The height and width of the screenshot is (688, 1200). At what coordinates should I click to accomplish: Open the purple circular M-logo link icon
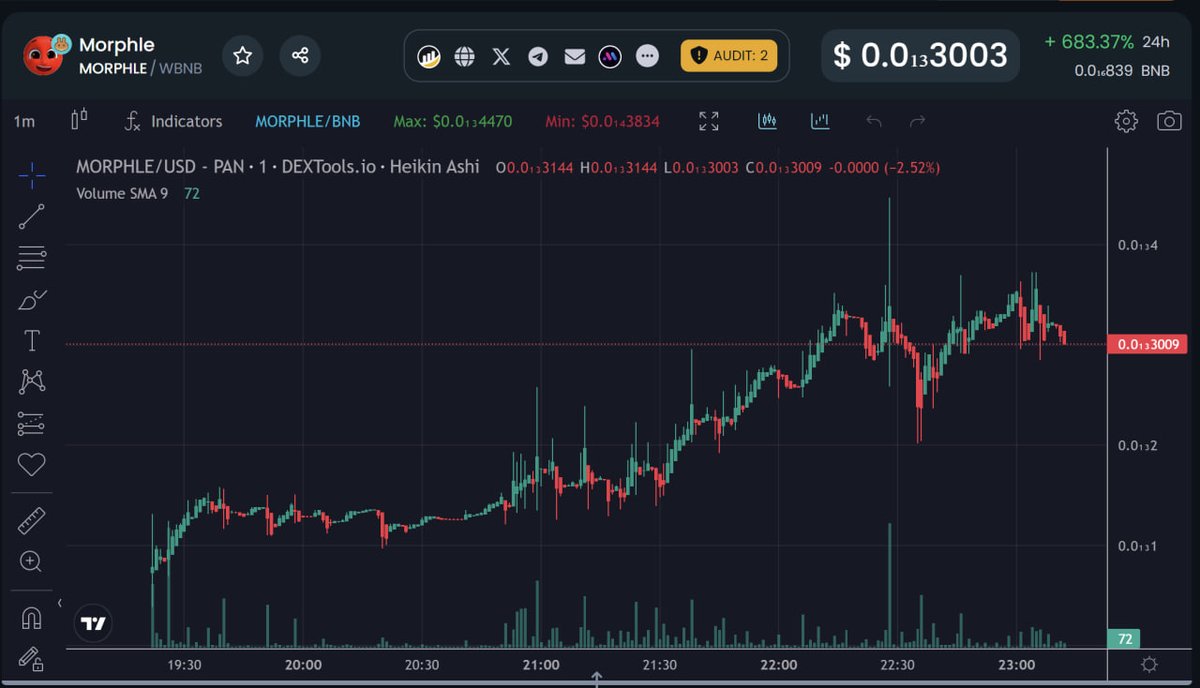610,56
